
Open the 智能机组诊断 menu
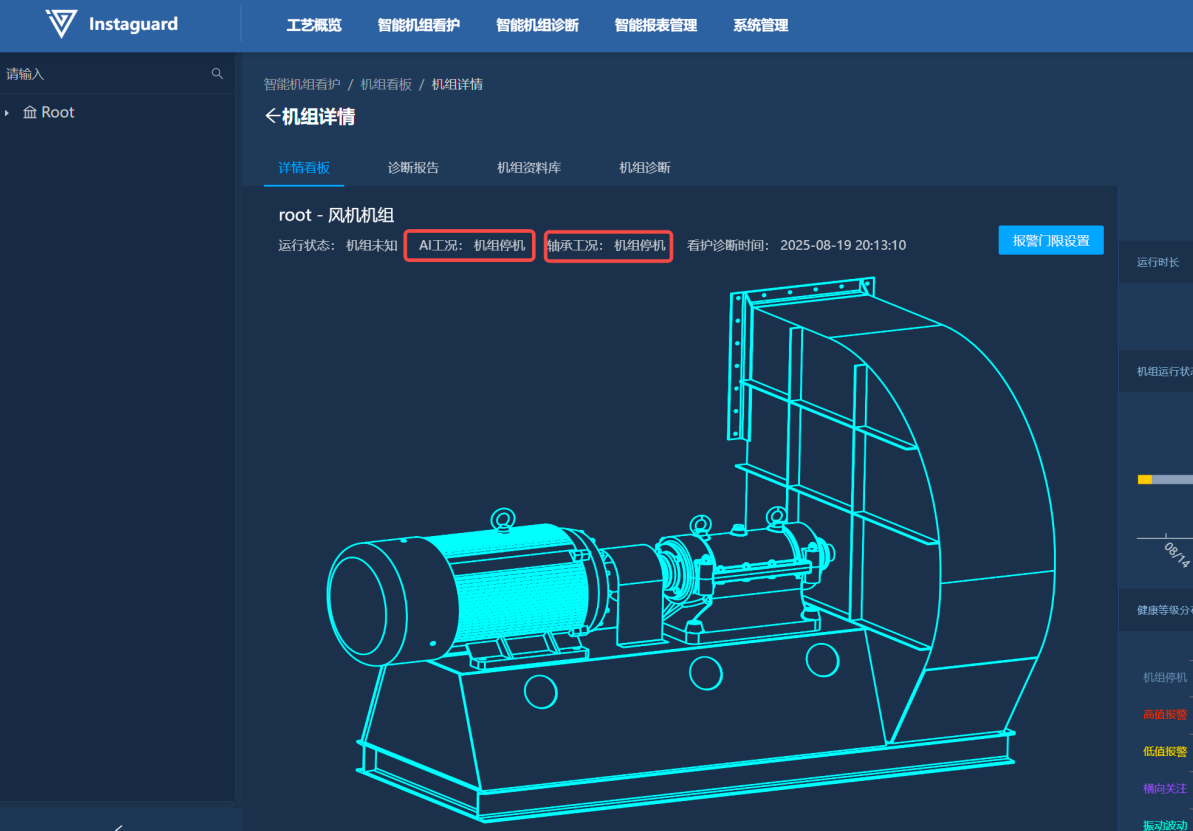(x=537, y=25)
